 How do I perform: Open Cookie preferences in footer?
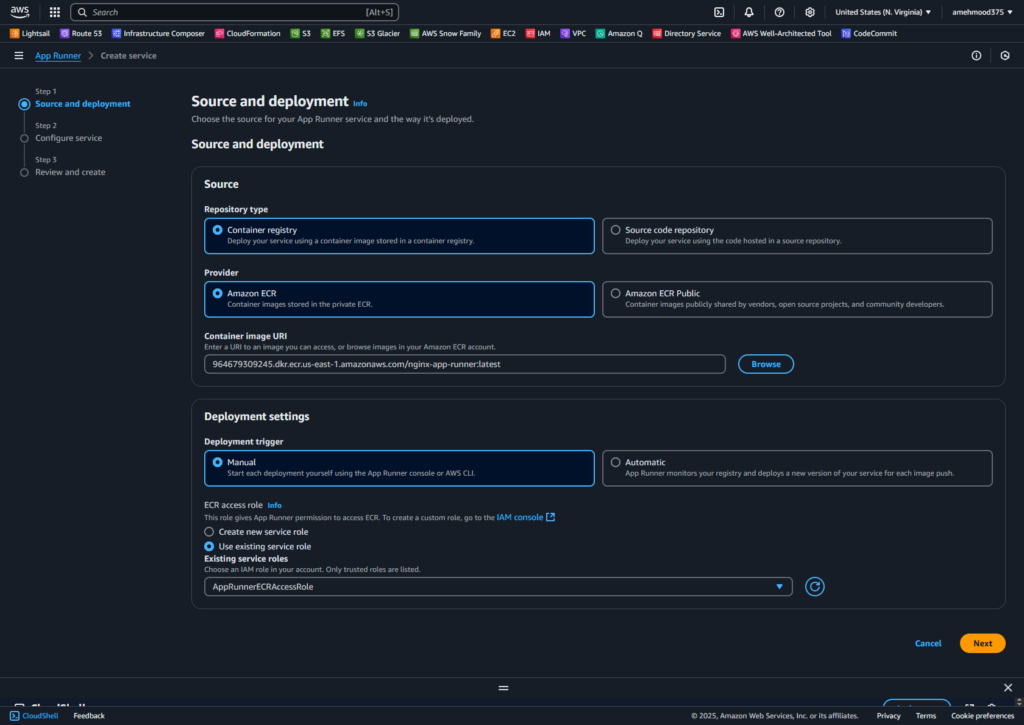(x=982, y=716)
